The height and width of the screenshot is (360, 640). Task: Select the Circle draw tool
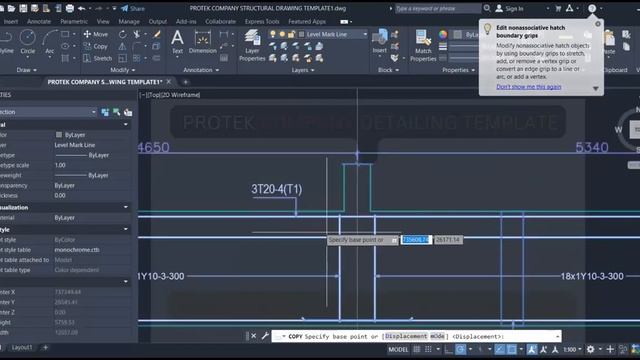pos(27,42)
